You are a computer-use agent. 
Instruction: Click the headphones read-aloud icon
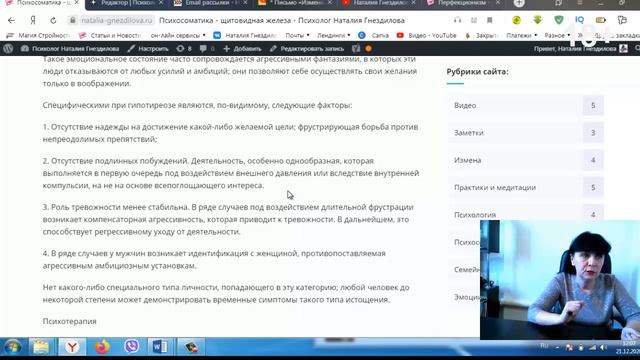[458, 20]
